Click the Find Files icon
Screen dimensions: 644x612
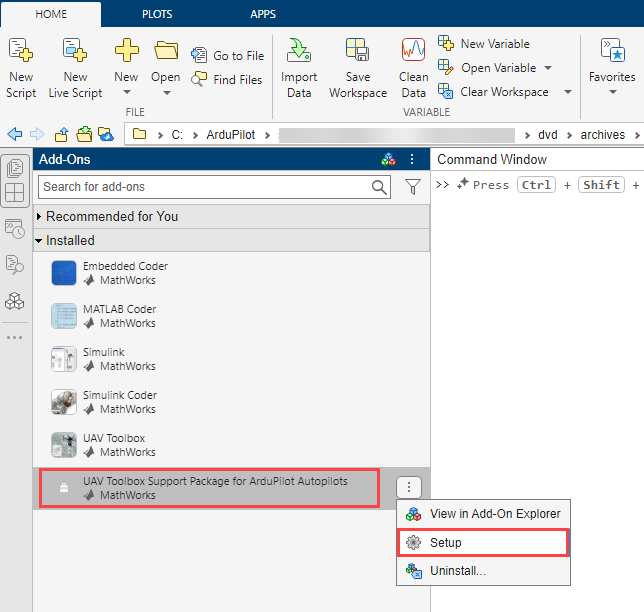tap(227, 80)
